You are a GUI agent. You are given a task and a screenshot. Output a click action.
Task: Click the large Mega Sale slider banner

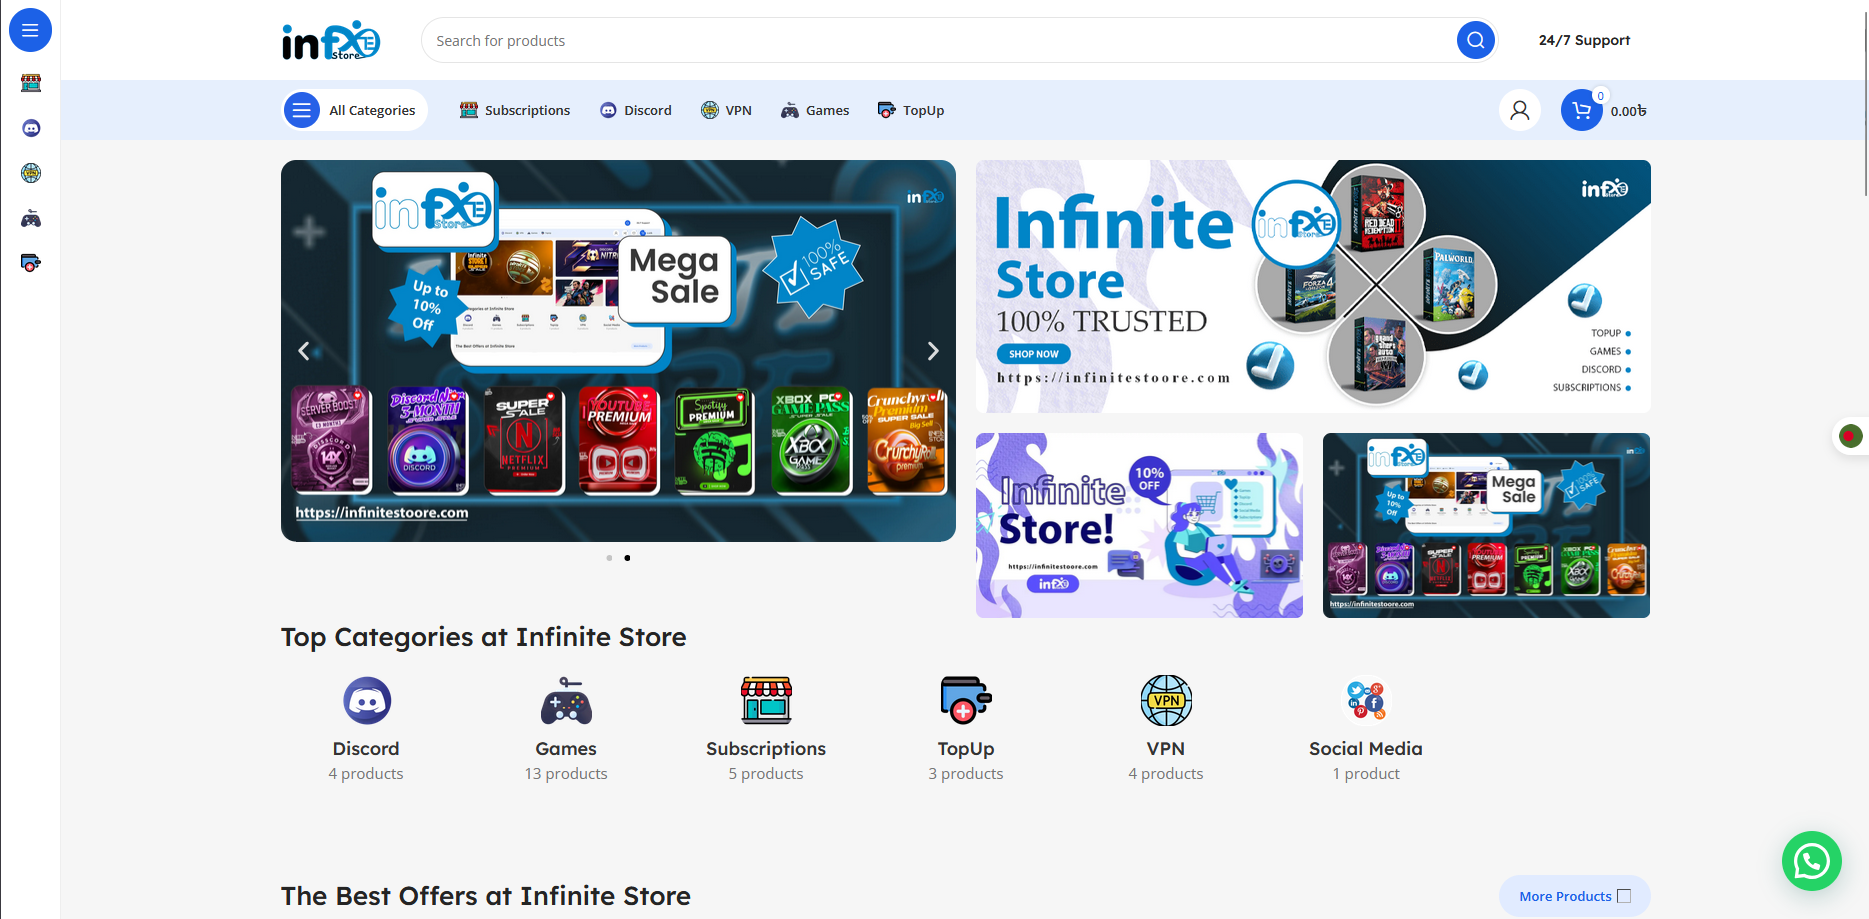[x=618, y=351]
